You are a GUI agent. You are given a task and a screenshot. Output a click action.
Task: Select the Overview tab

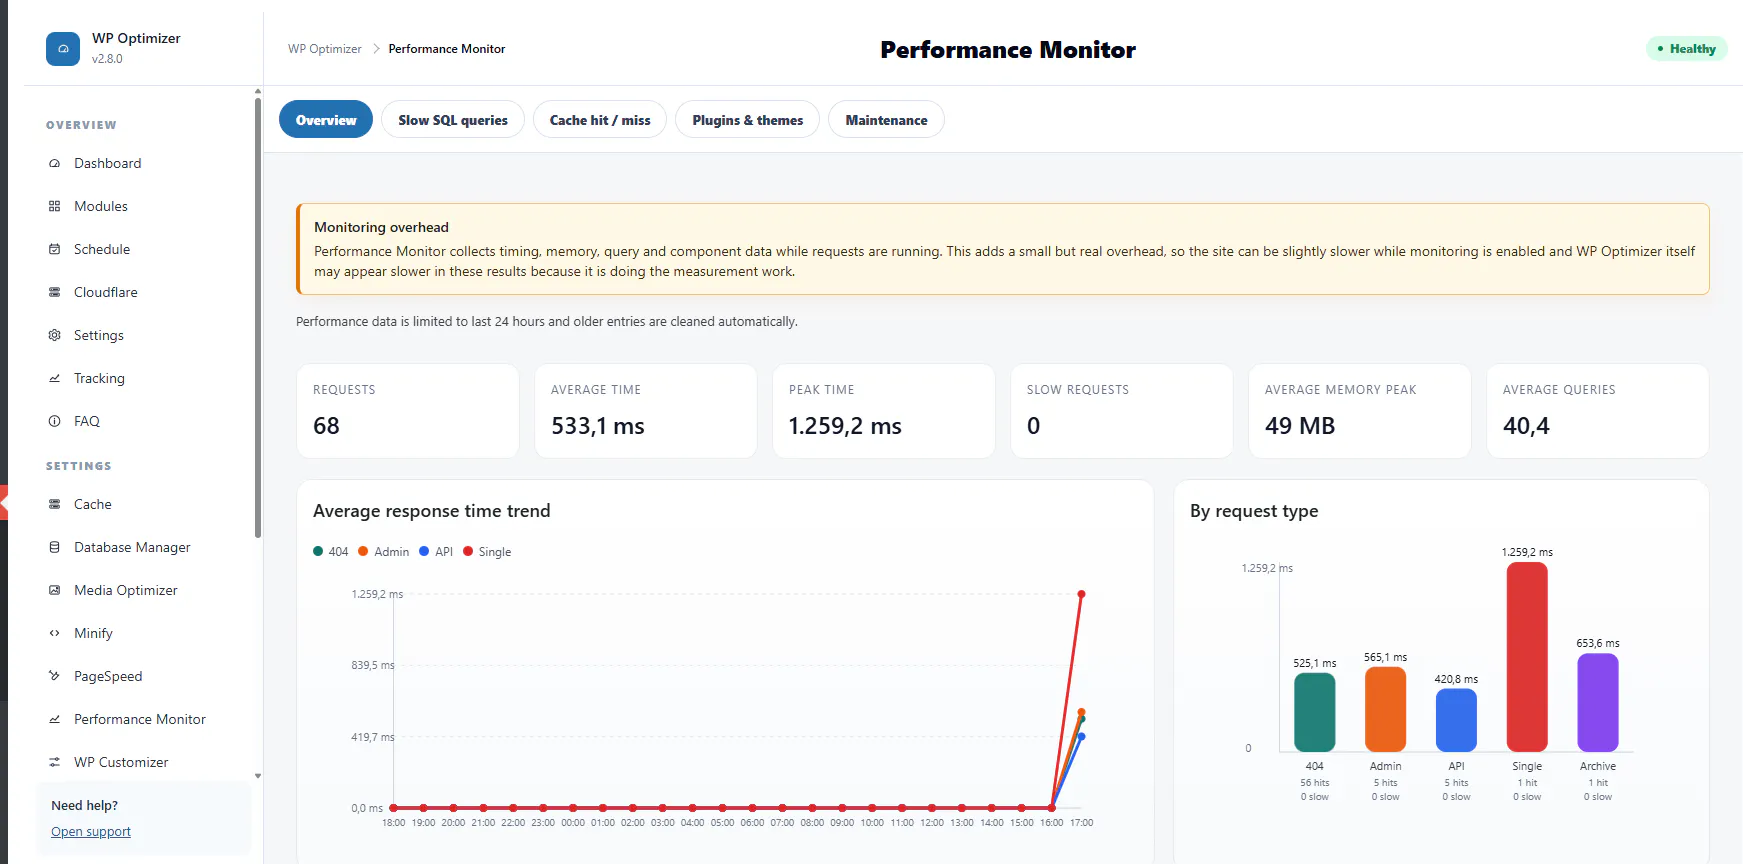[326, 120]
